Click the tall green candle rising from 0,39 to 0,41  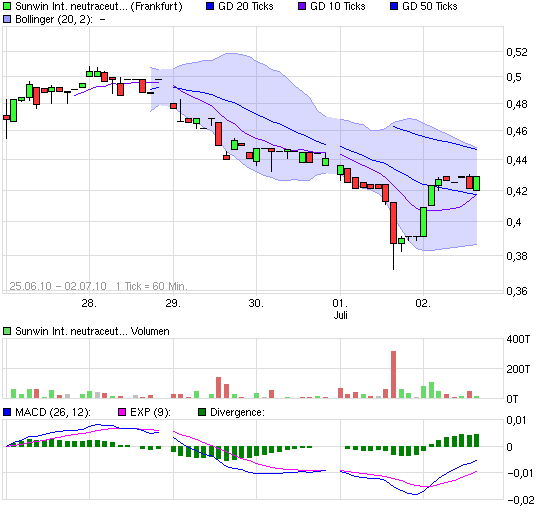tap(423, 222)
